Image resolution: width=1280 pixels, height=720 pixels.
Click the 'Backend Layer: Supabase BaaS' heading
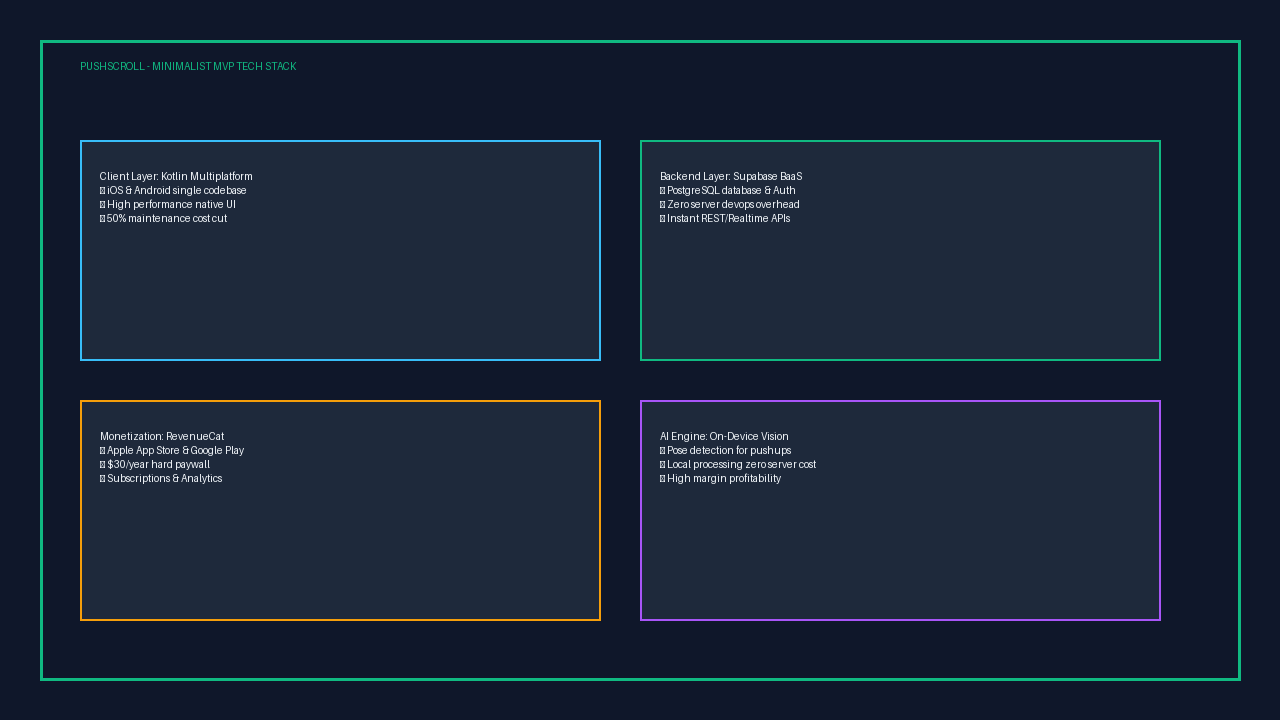pos(731,177)
